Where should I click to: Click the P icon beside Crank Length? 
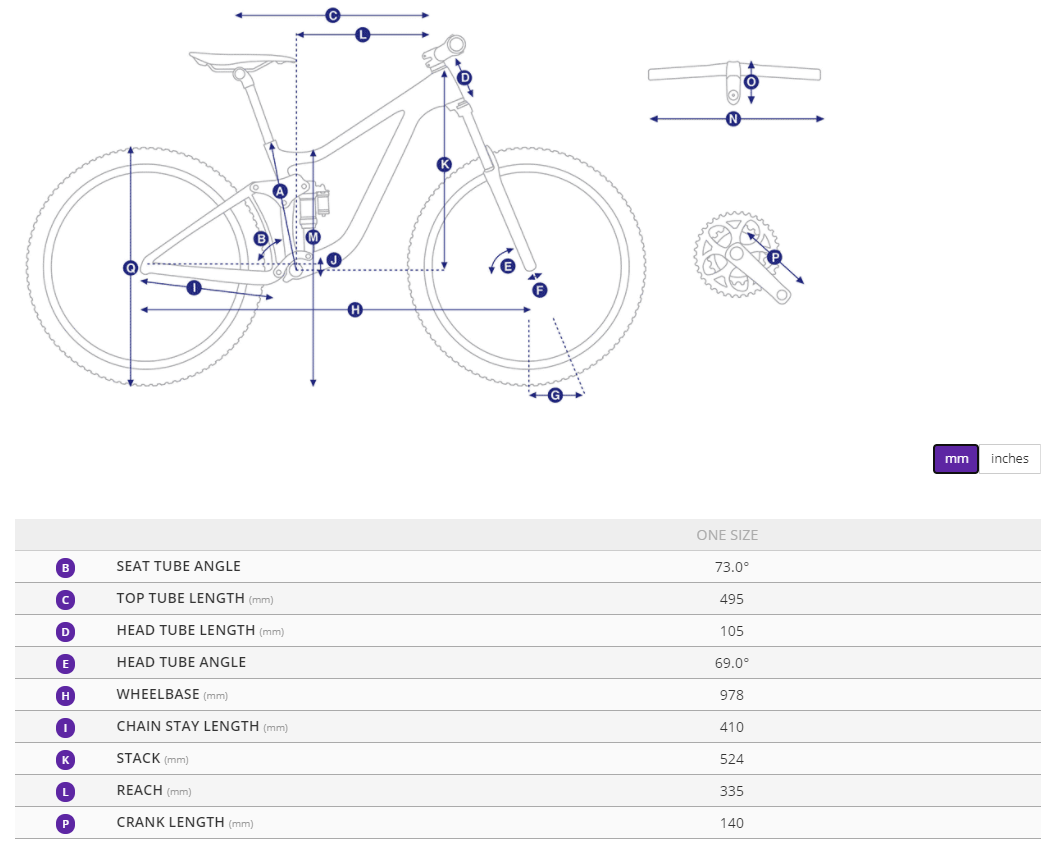coord(65,824)
